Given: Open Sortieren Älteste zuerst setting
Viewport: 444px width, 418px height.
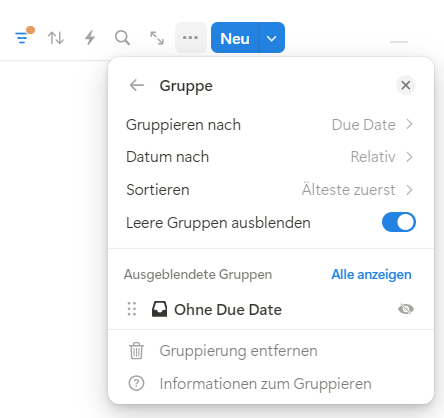Looking at the screenshot, I should point(270,190).
